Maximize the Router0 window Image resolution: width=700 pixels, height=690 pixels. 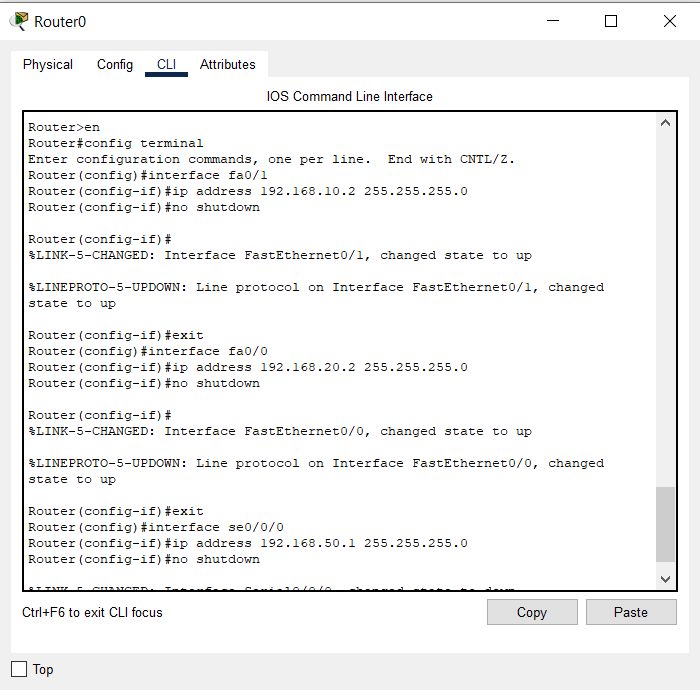point(611,21)
